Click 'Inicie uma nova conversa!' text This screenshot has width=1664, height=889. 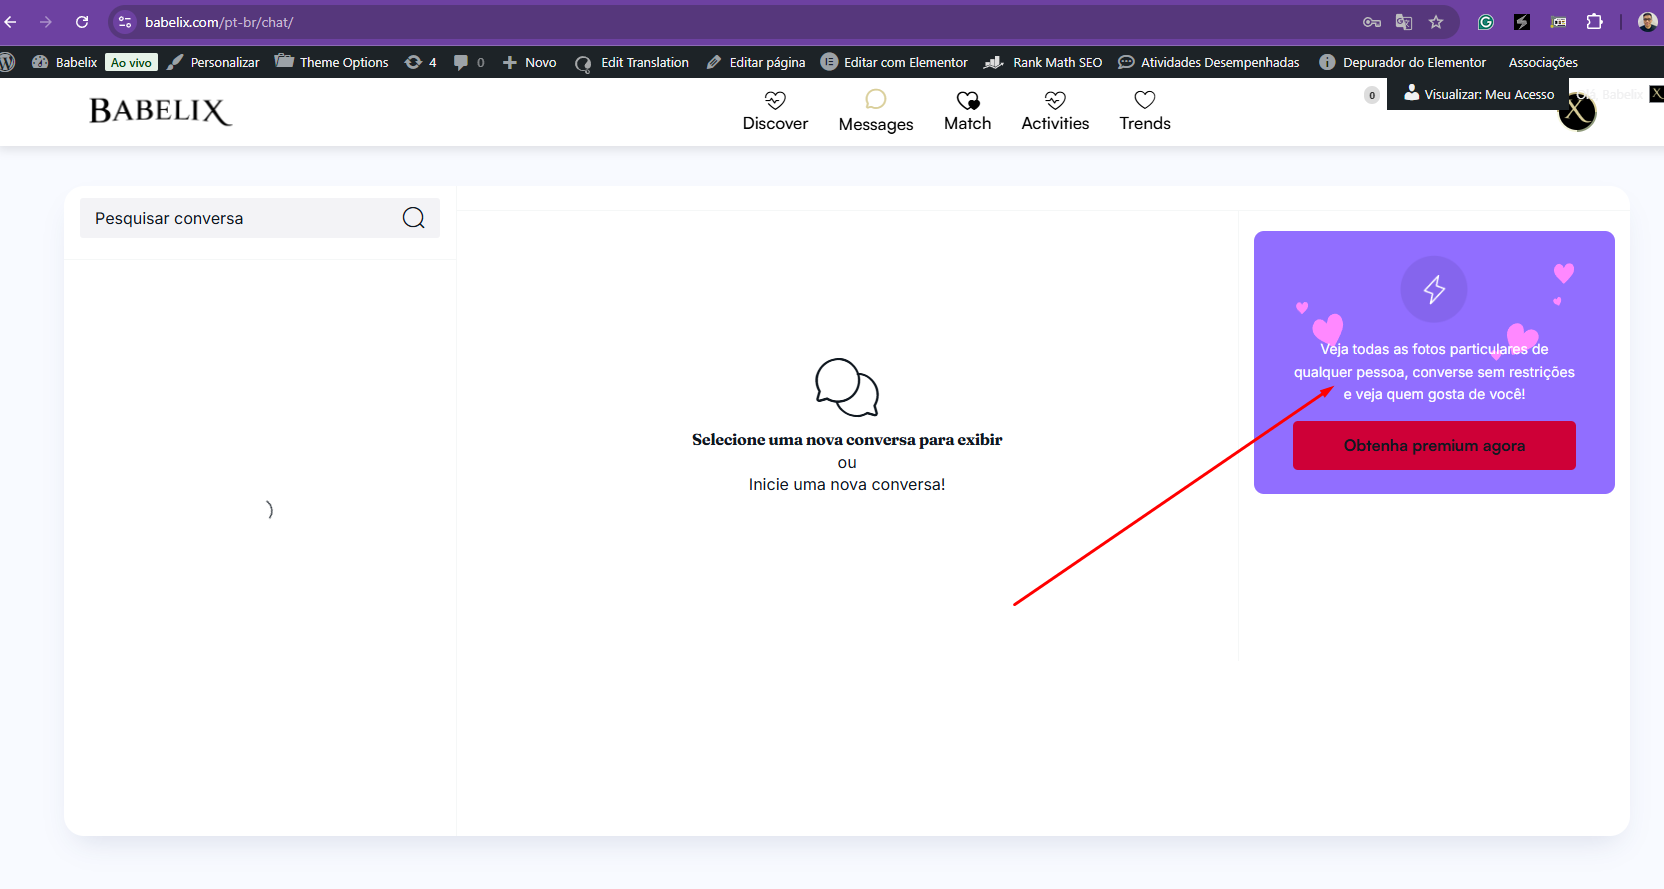click(847, 484)
